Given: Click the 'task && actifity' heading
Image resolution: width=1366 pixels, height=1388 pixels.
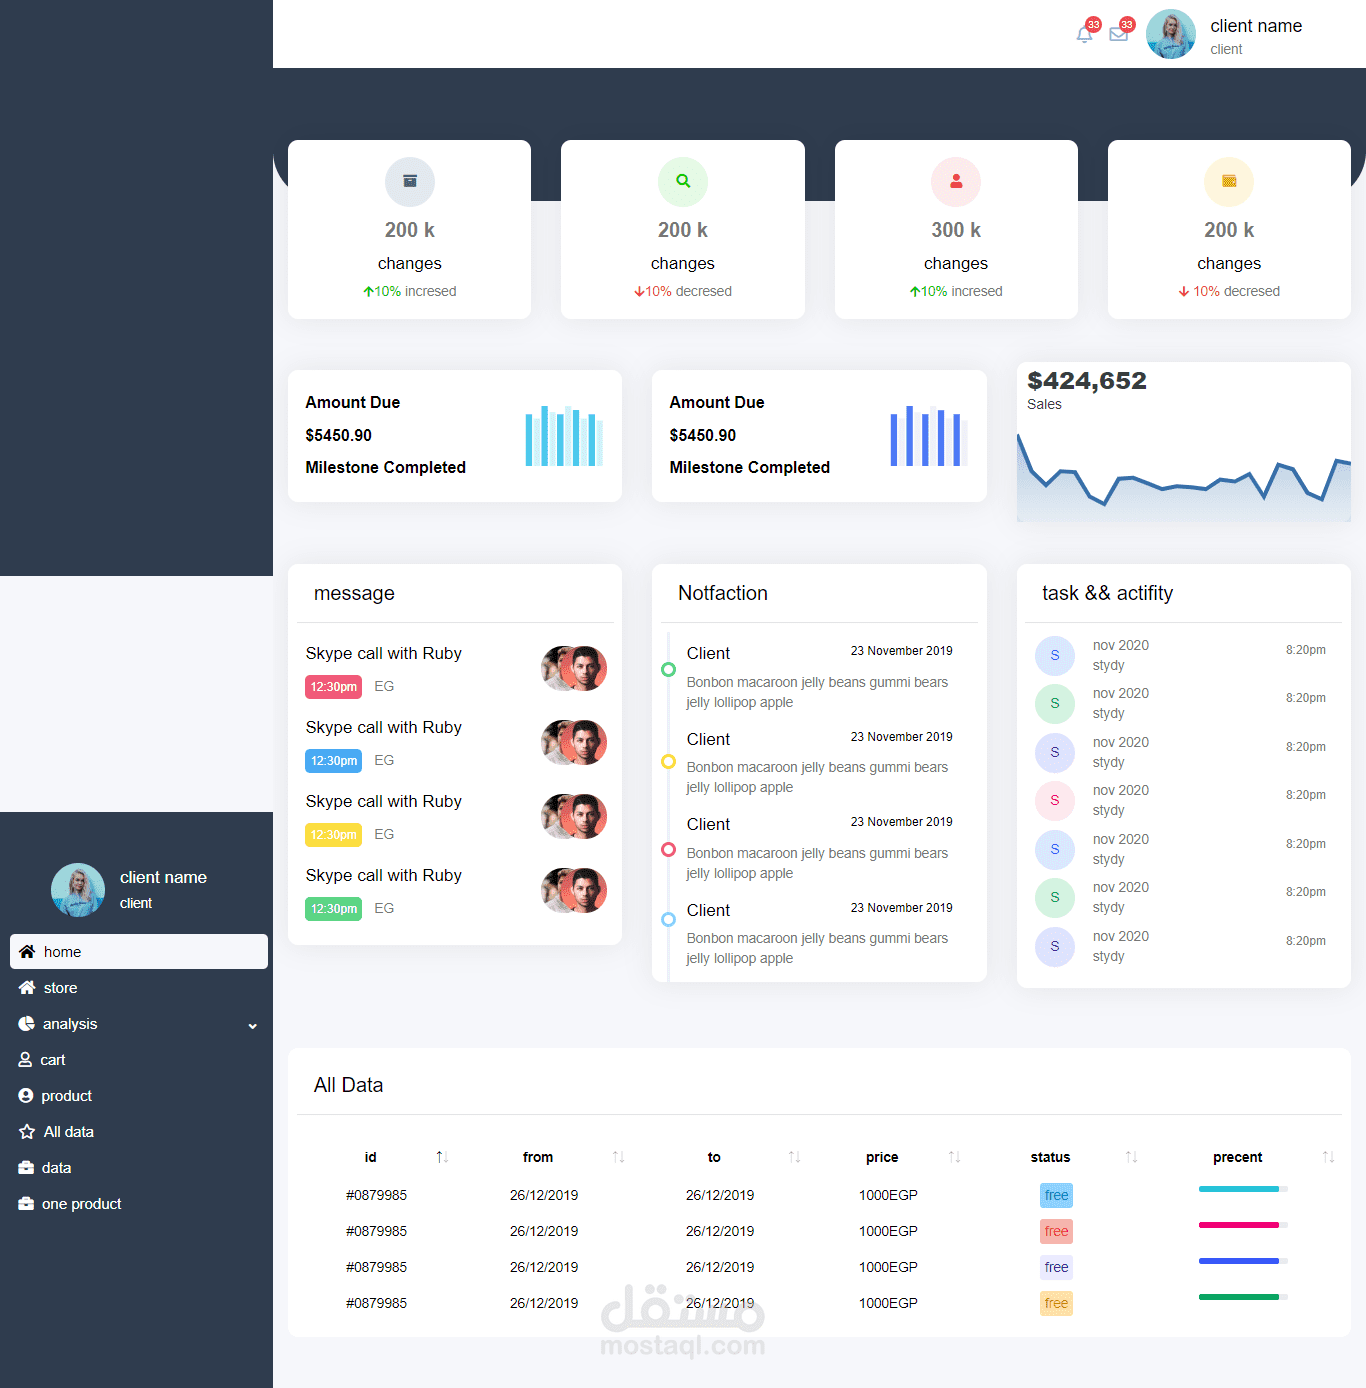Looking at the screenshot, I should 1107,593.
